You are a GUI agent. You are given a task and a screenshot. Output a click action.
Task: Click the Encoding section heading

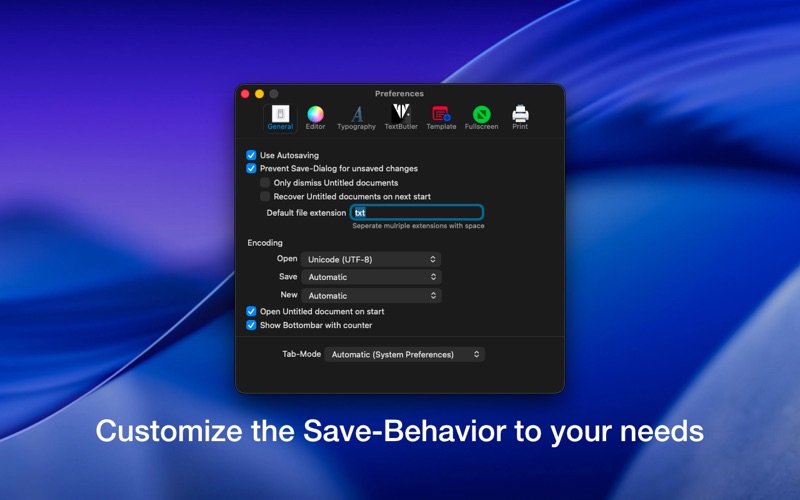(265, 243)
